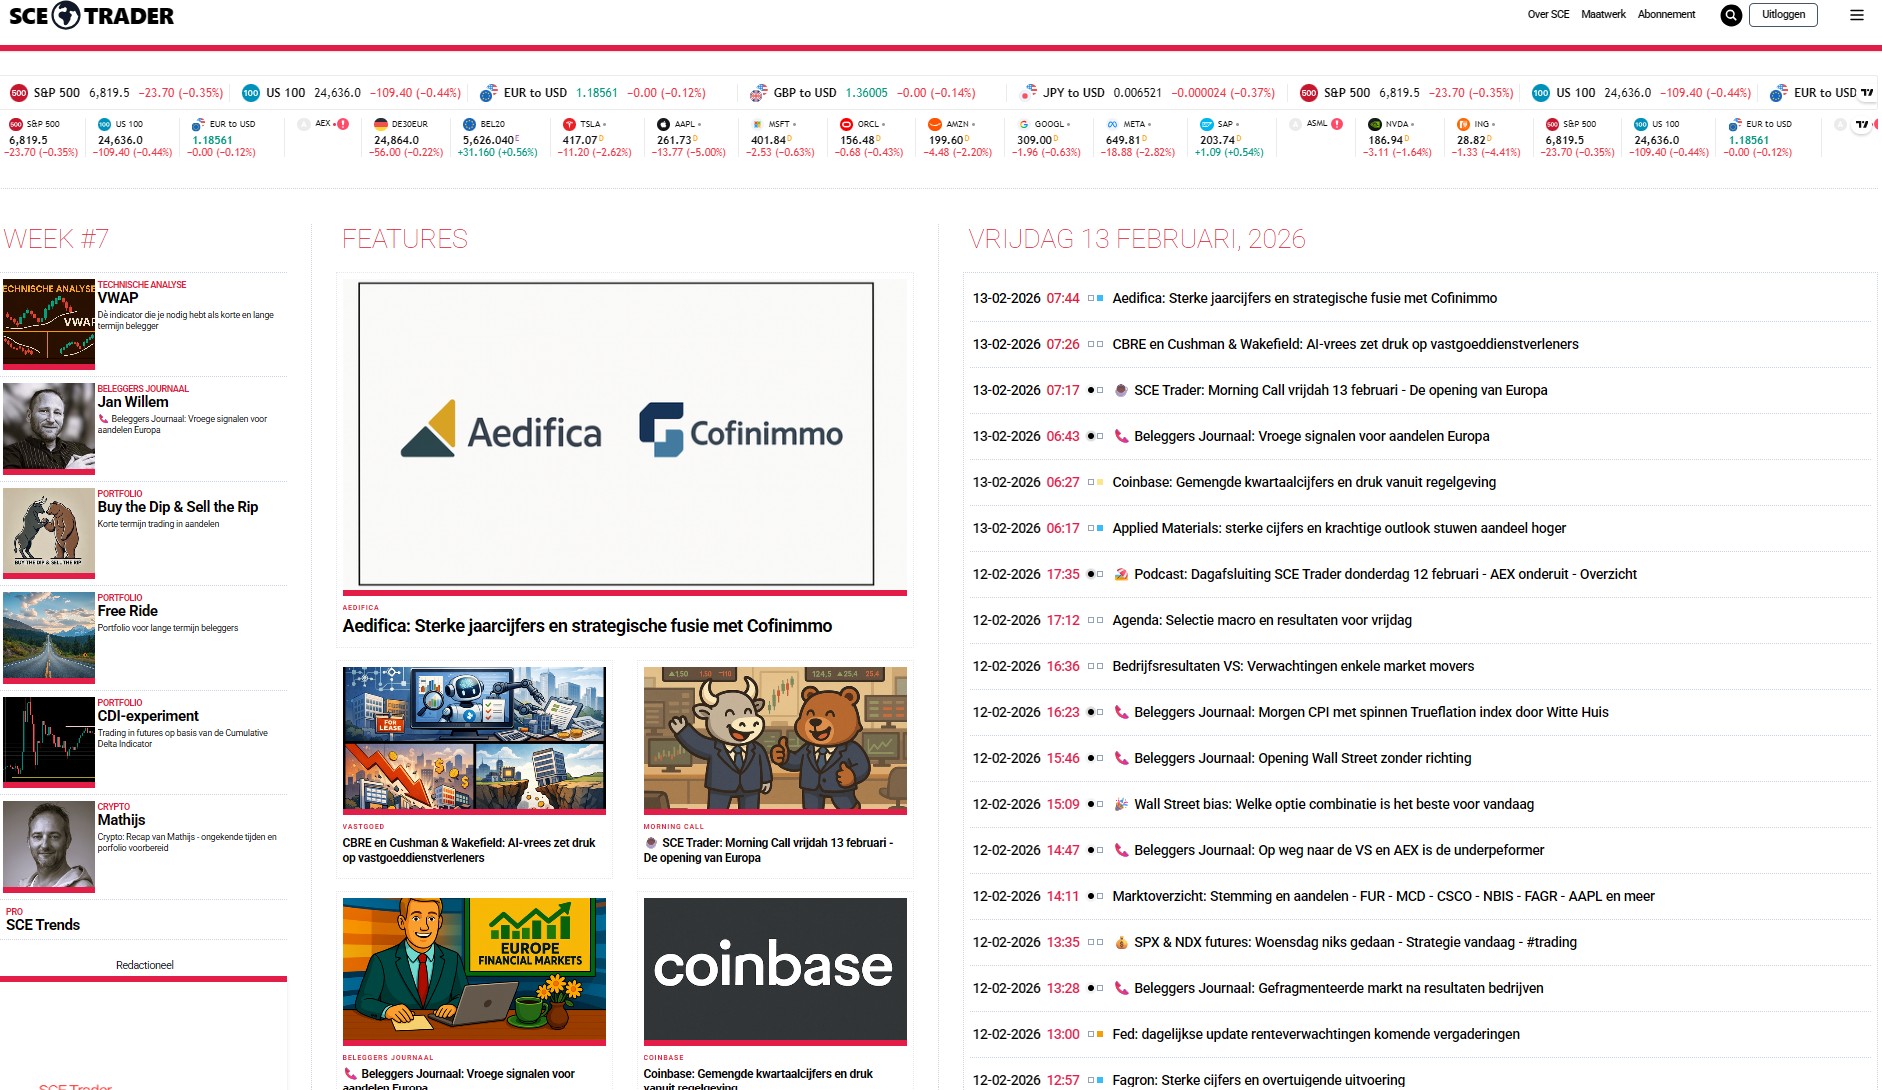
Task: Open the bull and bear Morning Call image
Action: [775, 739]
